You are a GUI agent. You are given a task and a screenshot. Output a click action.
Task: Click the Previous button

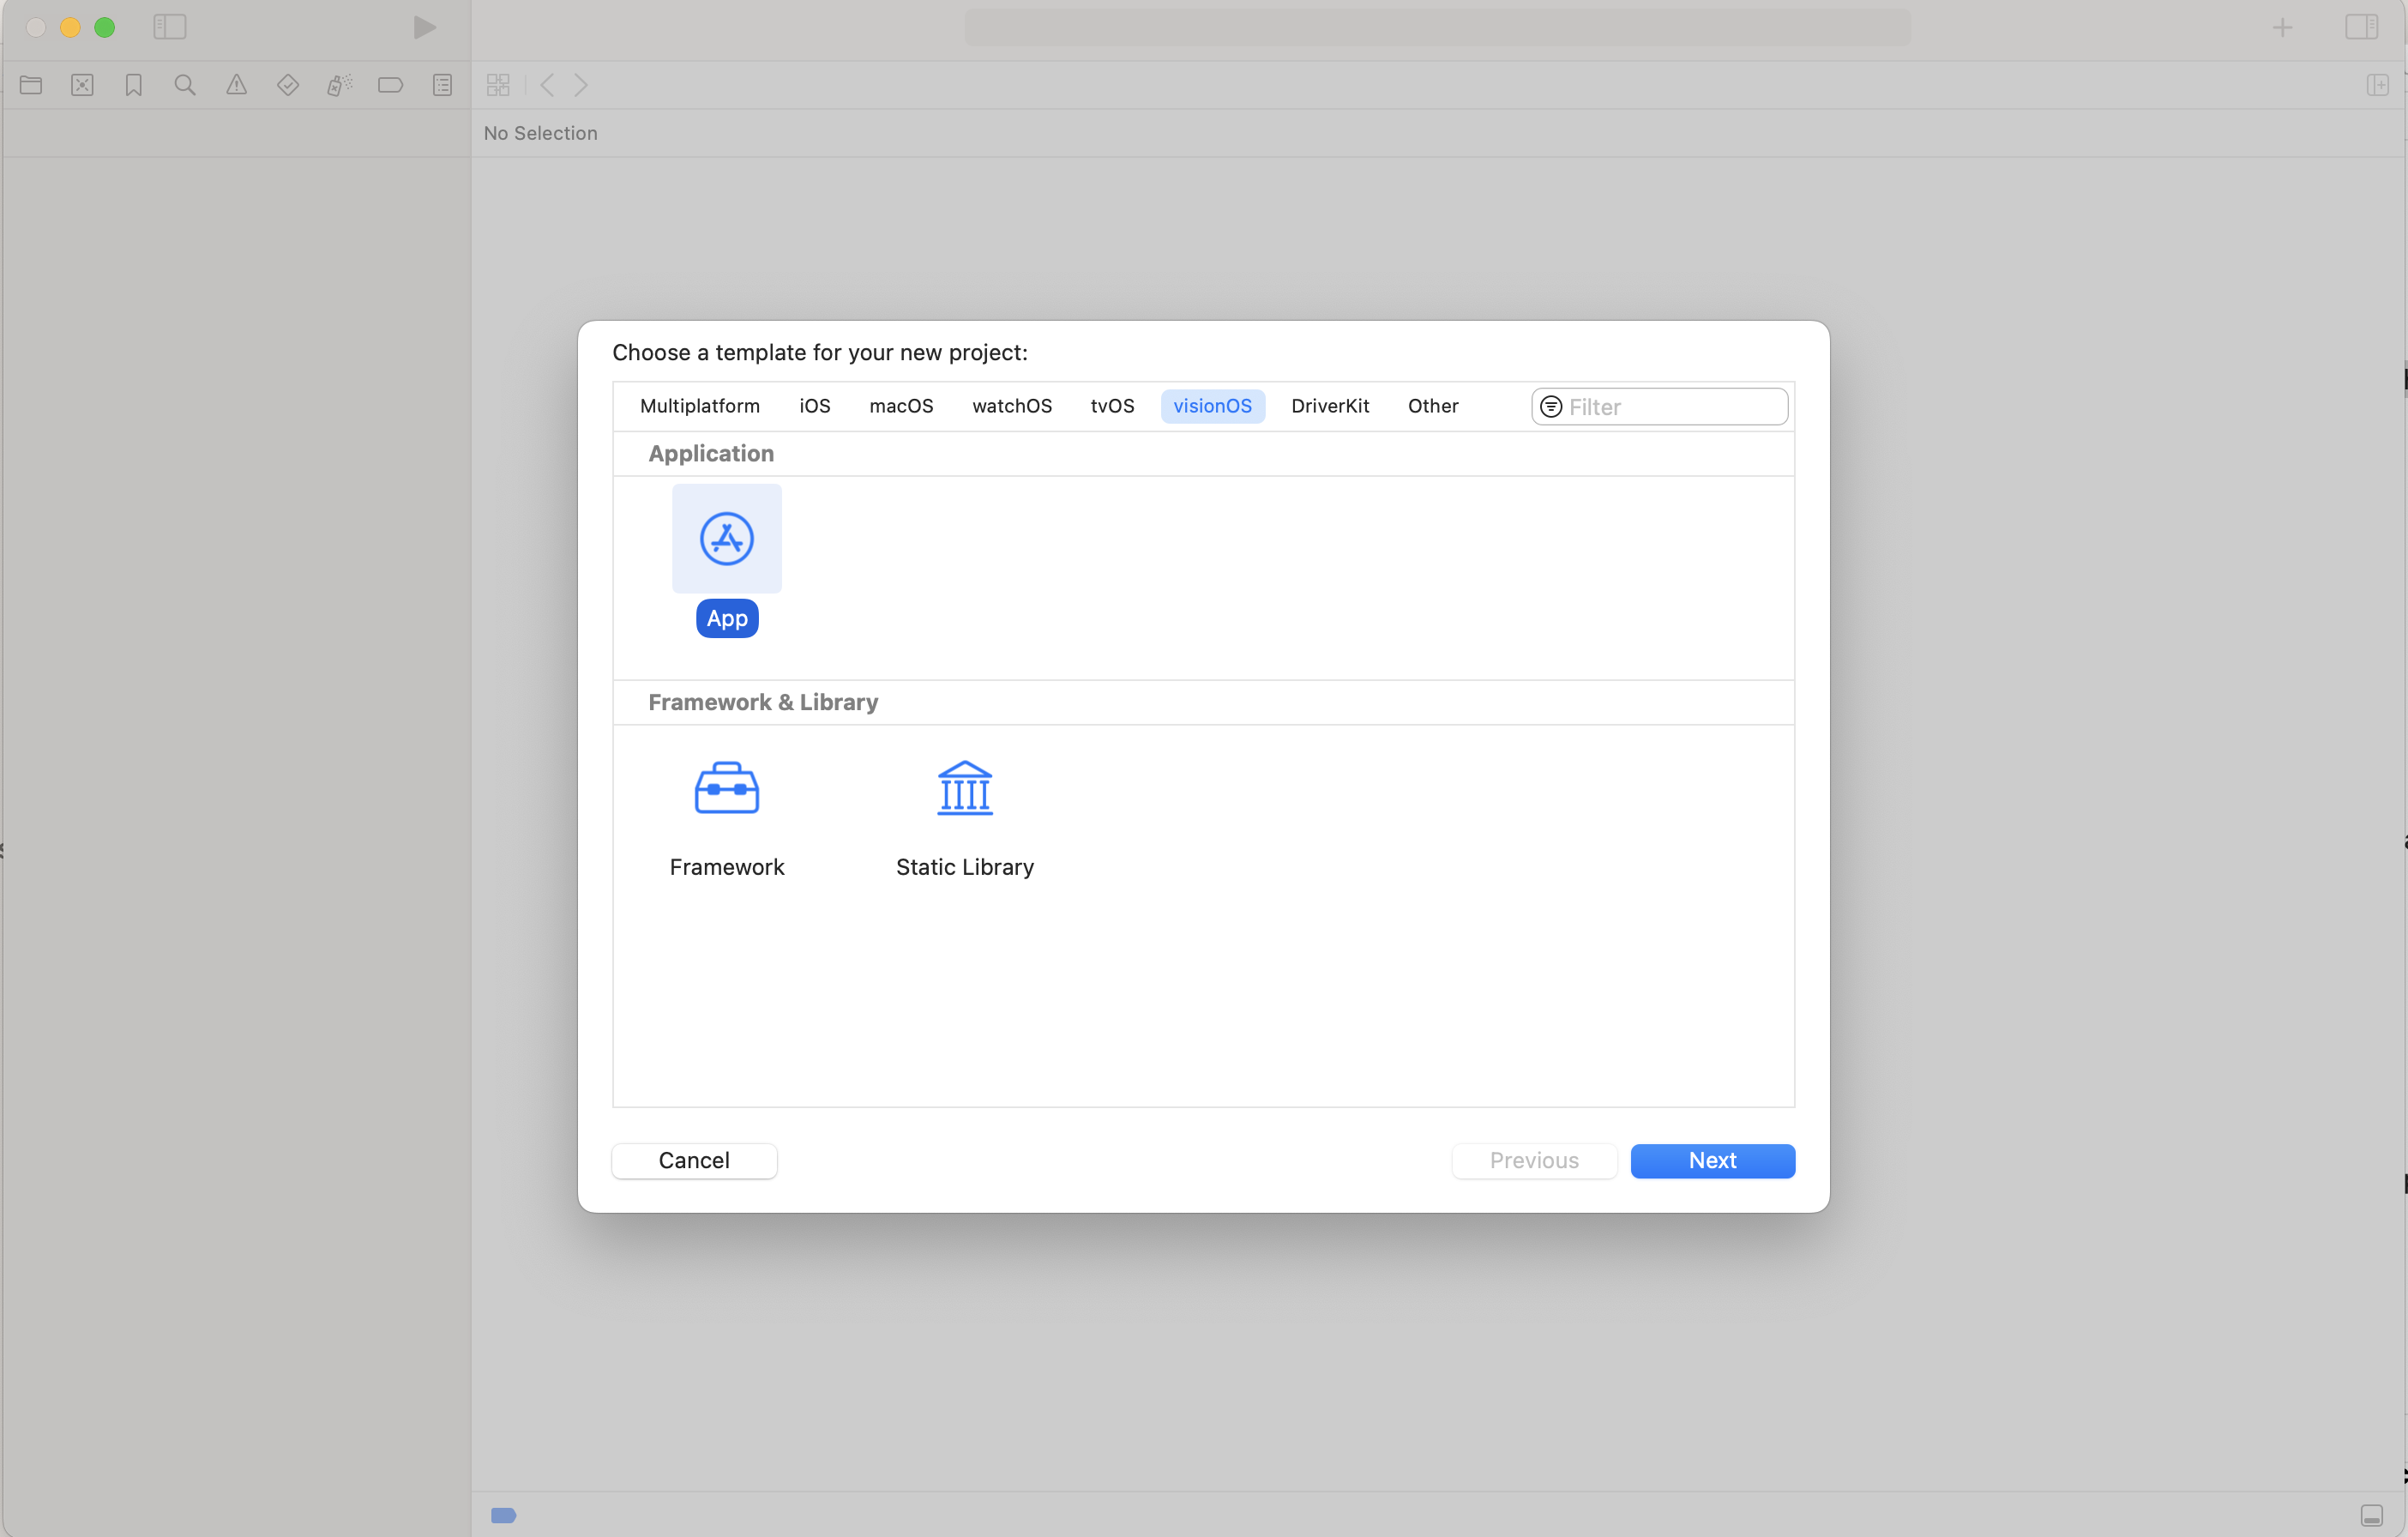1534,1161
